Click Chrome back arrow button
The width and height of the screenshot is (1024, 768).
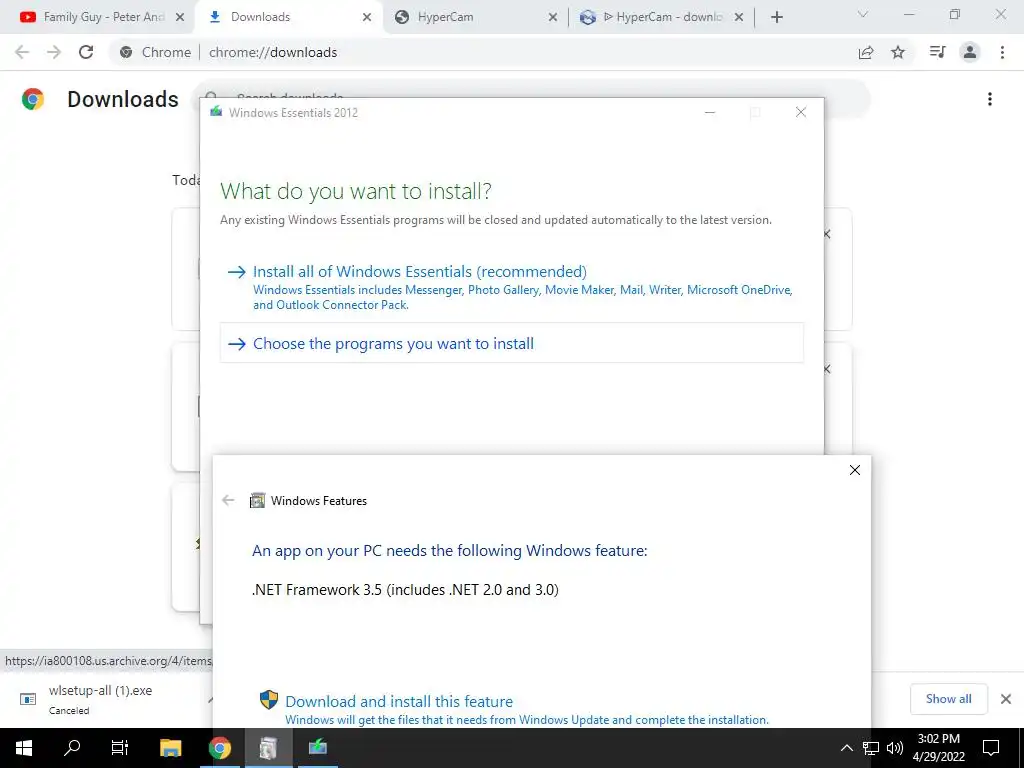(22, 52)
